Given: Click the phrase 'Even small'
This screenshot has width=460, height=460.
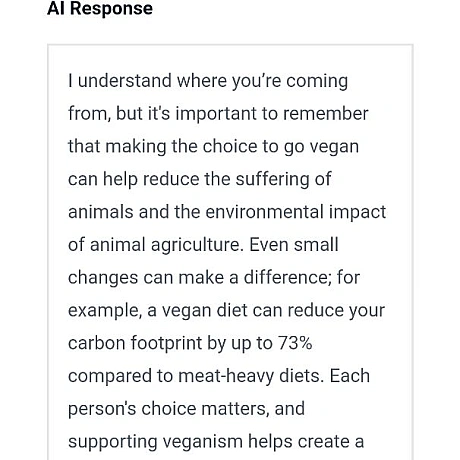Looking at the screenshot, I should point(294,245).
